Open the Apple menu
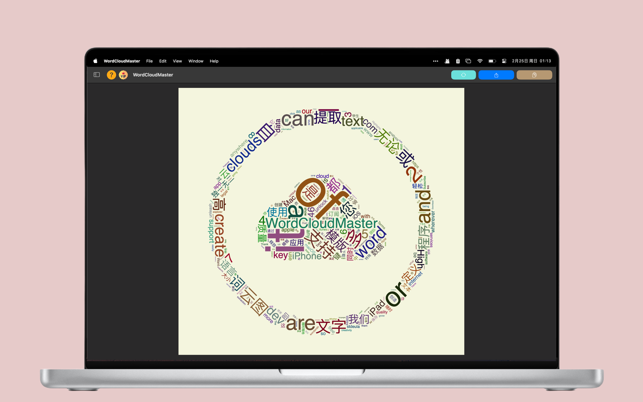This screenshot has width=643, height=402. tap(95, 61)
